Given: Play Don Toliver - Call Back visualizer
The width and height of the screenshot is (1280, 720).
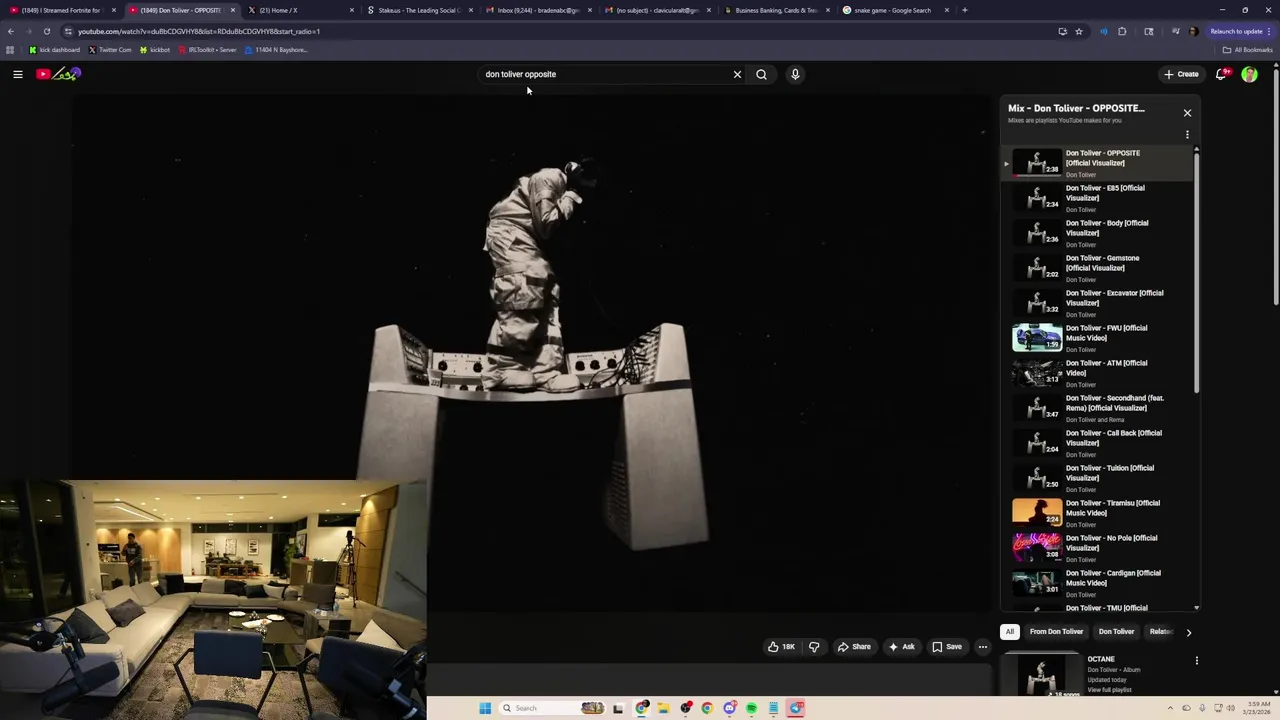Looking at the screenshot, I should click(1097, 443).
